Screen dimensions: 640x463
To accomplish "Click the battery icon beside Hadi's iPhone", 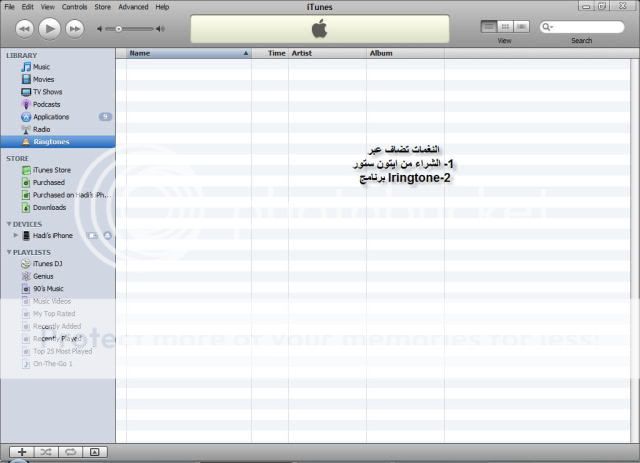I will 93,236.
